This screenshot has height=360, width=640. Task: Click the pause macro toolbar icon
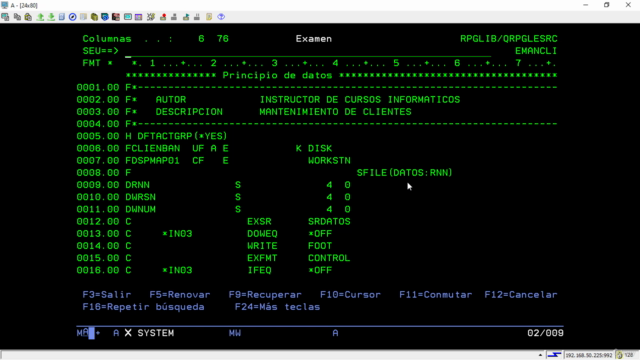point(197,17)
